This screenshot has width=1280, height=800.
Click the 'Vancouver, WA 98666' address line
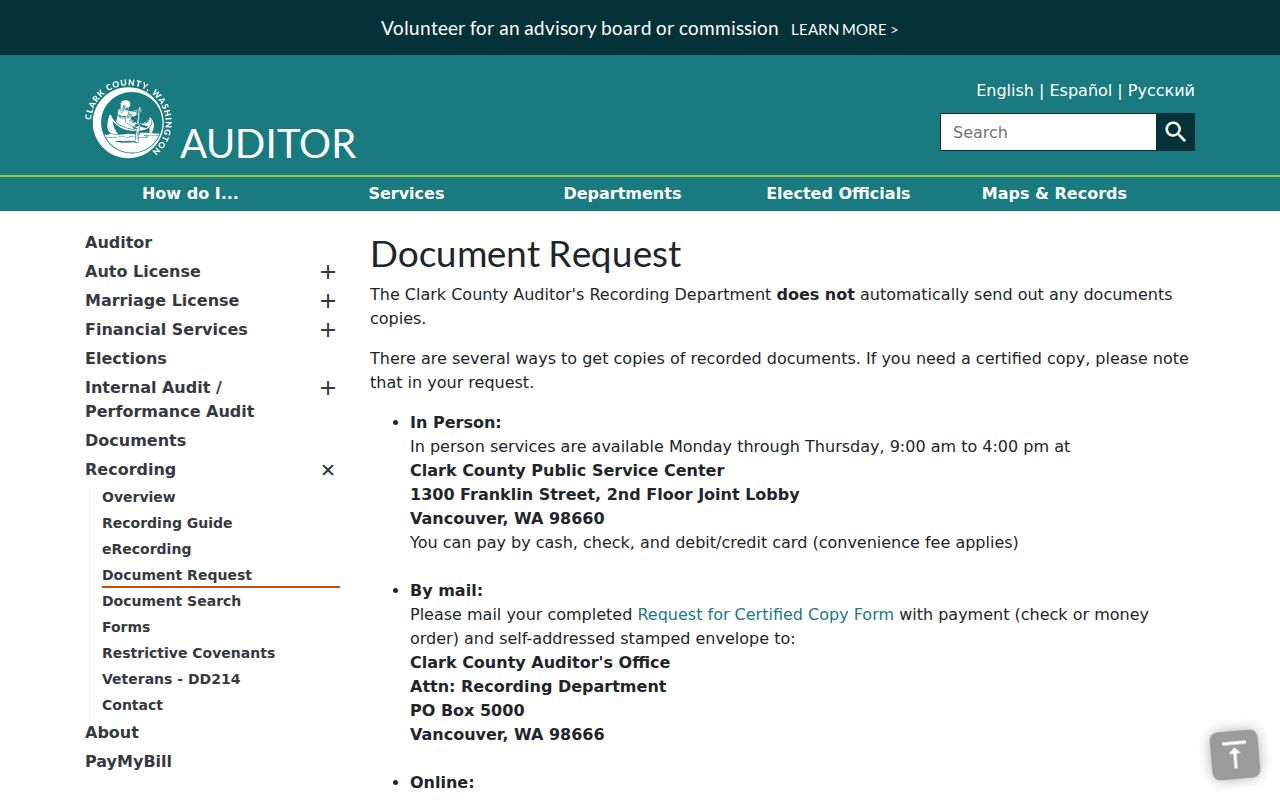tap(507, 734)
